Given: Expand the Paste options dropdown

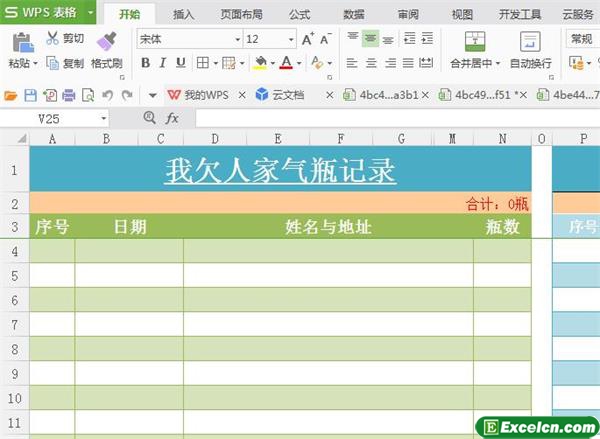Looking at the screenshot, I should point(35,63).
